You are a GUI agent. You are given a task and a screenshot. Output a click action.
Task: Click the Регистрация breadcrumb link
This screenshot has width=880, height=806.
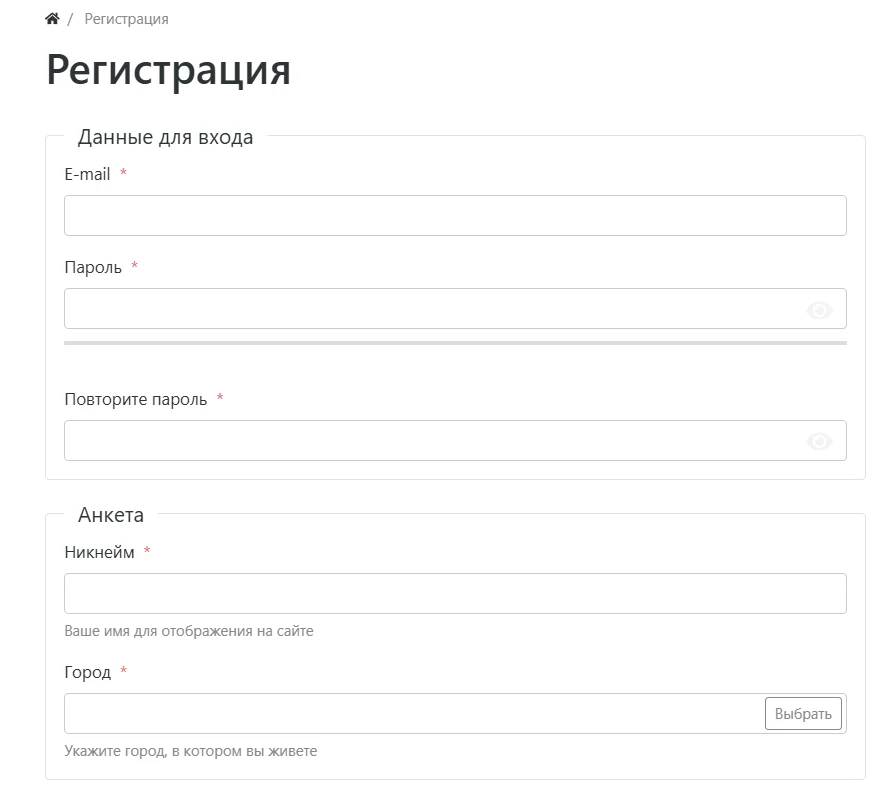coord(126,19)
